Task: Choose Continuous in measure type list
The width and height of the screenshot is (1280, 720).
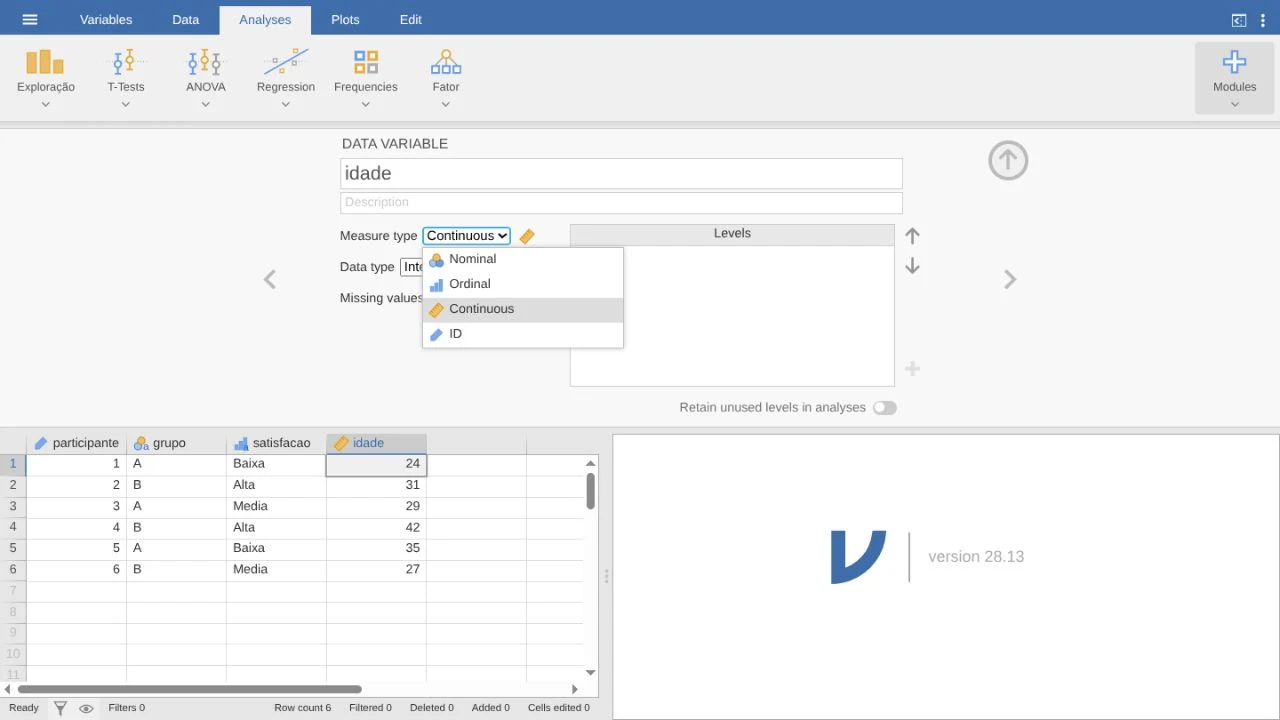Action: (x=523, y=309)
